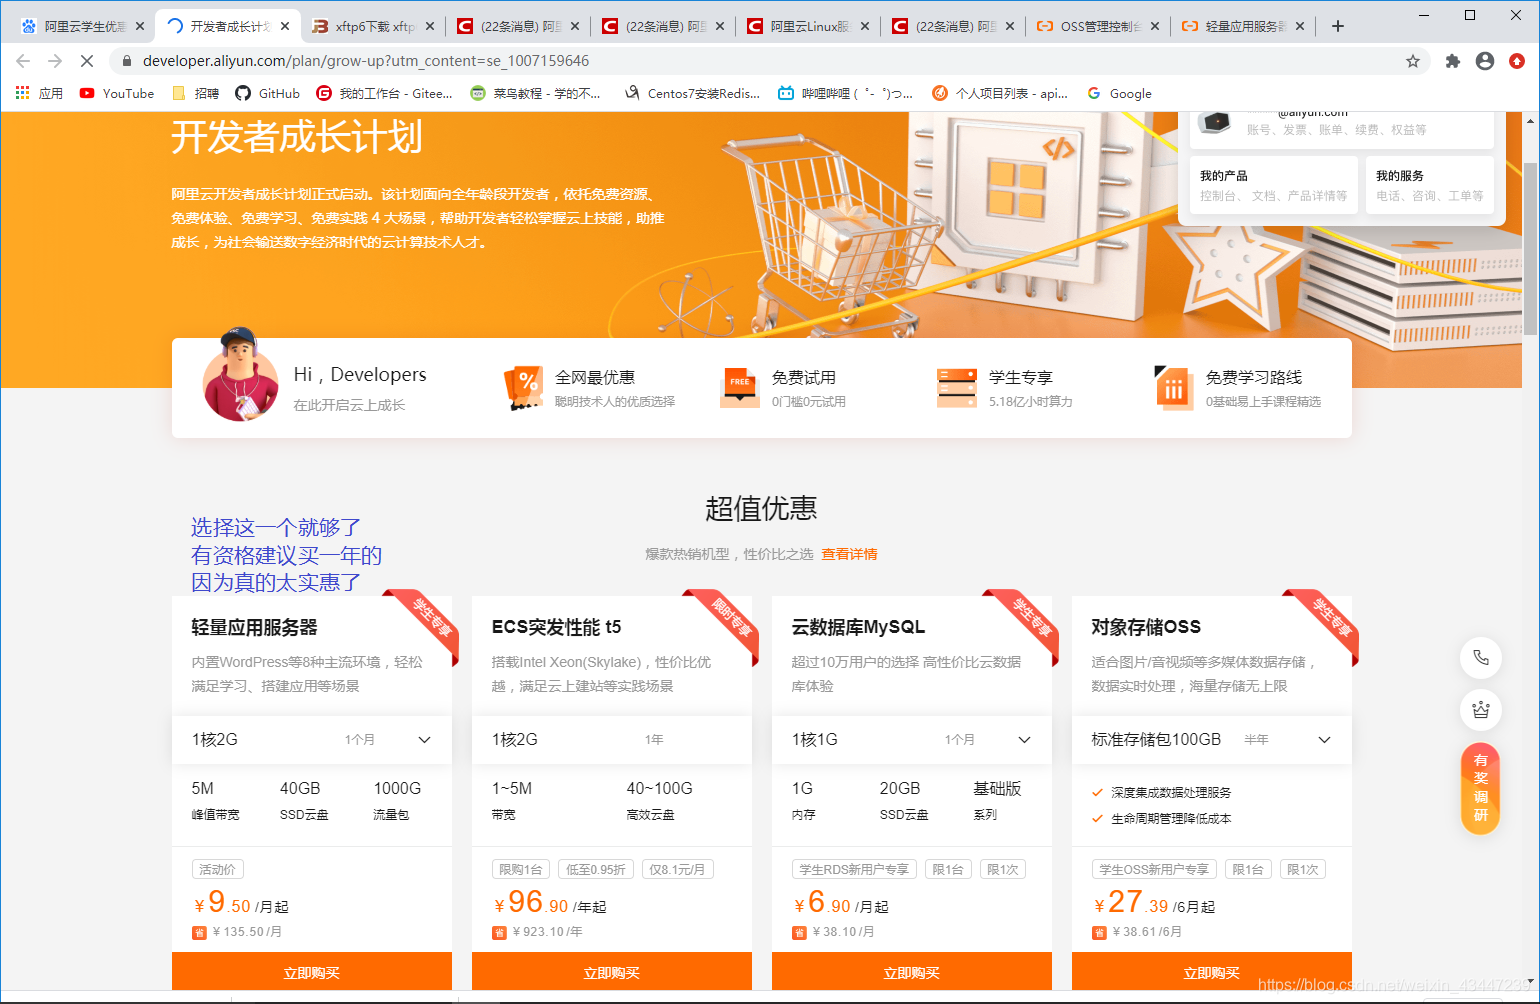1540x1004 pixels.
Task: Open the Chrome profile avatar icon
Action: (x=1484, y=60)
